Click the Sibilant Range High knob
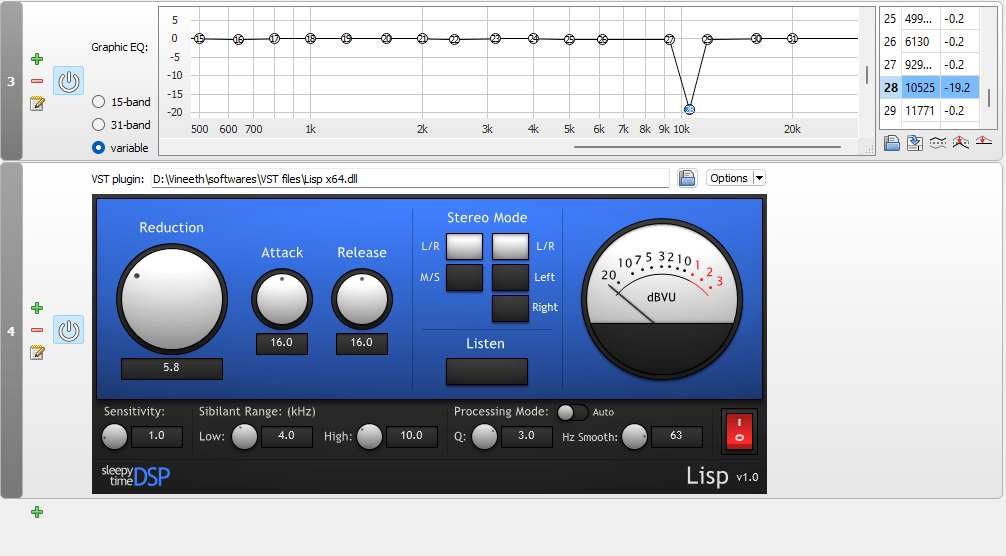 point(370,437)
